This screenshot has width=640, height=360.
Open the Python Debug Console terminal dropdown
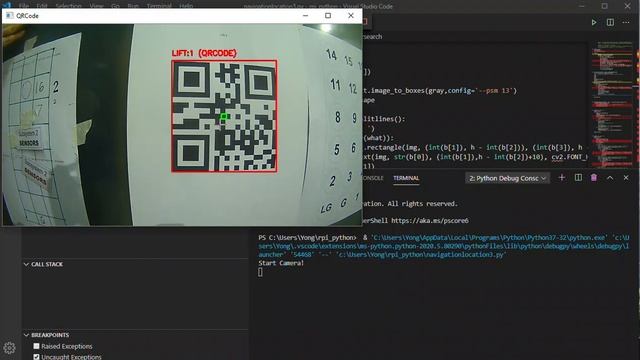coord(507,178)
